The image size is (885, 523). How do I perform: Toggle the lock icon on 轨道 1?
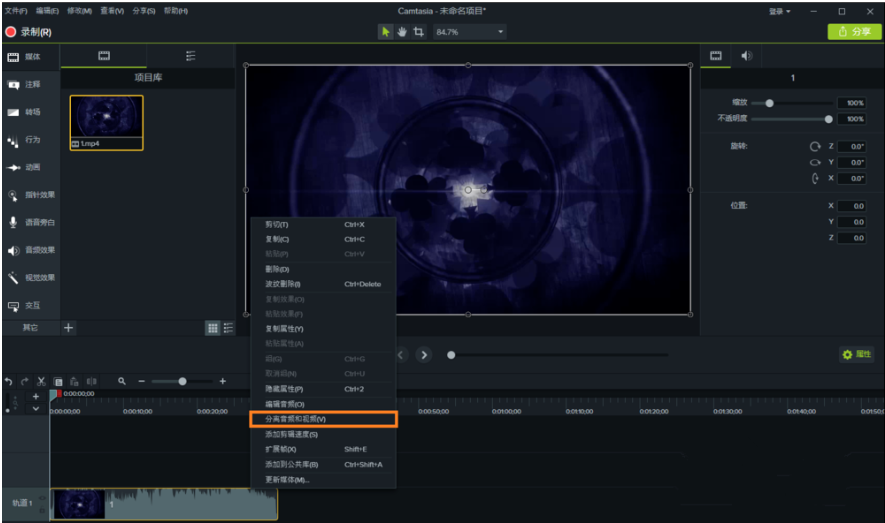point(42,510)
